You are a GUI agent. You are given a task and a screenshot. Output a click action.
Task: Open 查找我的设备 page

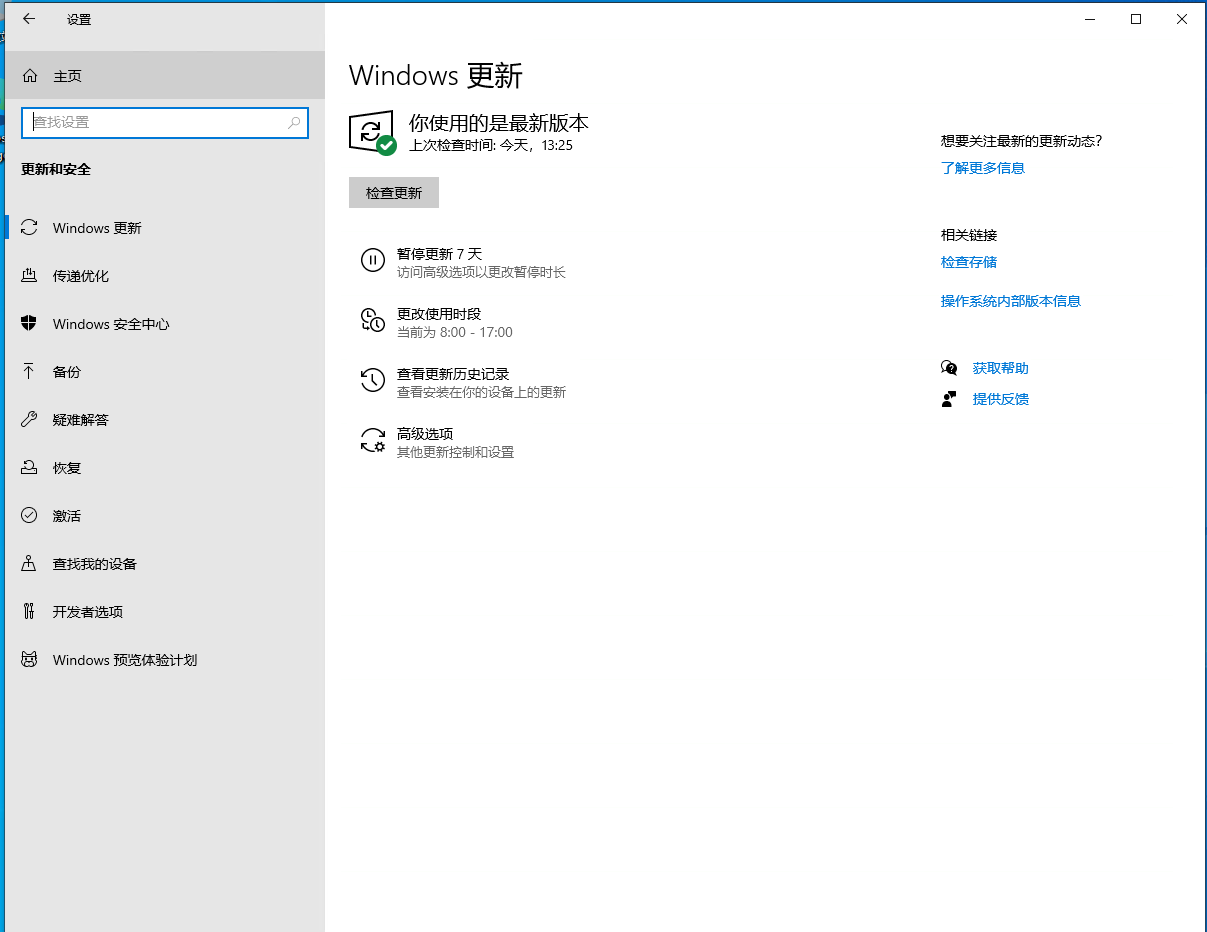pyautogui.click(x=165, y=564)
